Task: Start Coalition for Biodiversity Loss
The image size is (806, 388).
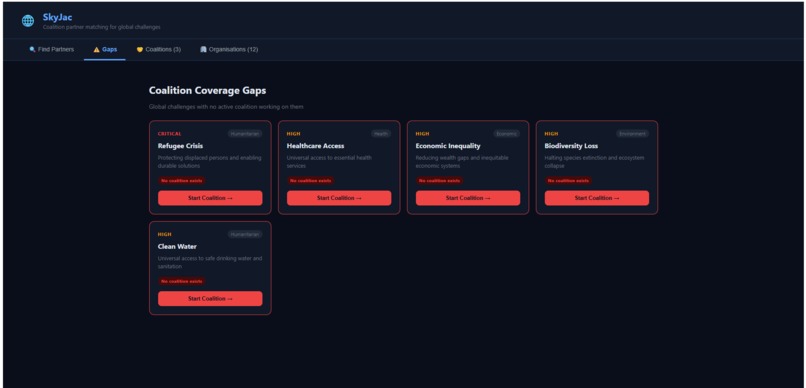Action: click(x=597, y=198)
